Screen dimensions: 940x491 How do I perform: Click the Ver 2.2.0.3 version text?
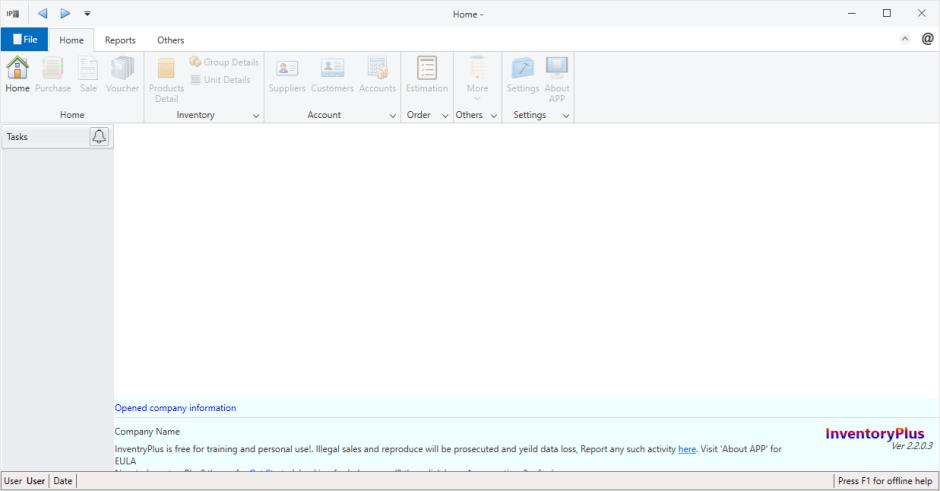[912, 446]
